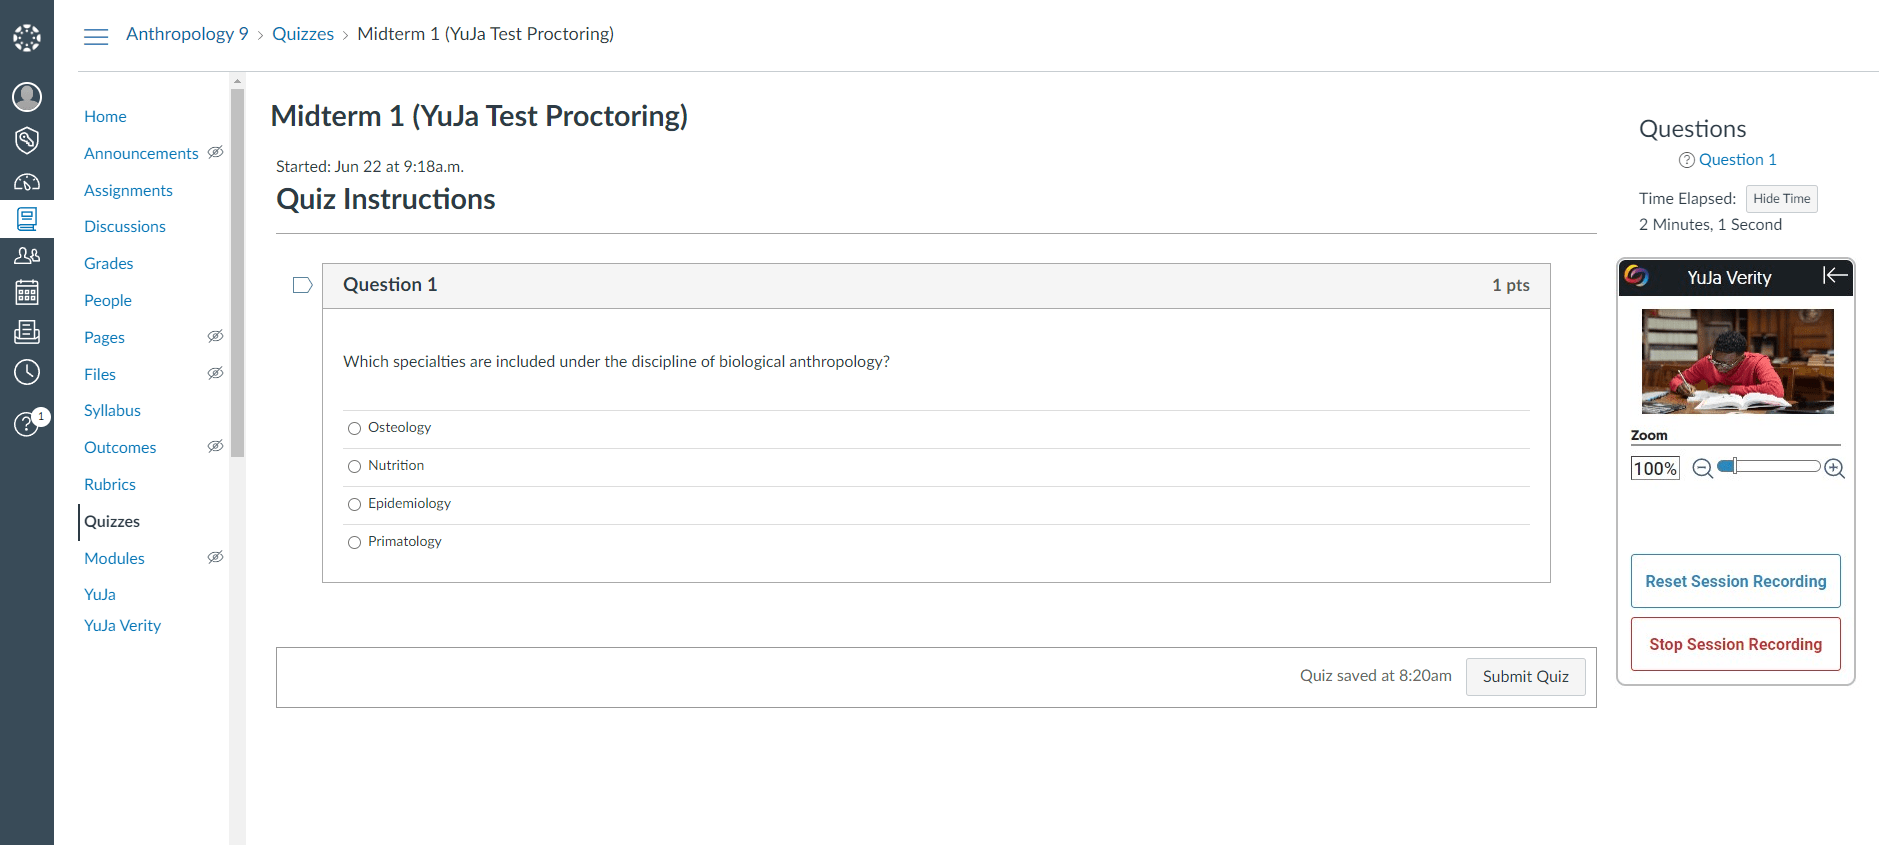The image size is (1902, 845).
Task: Hide the elapsed time display
Action: [x=1781, y=198]
